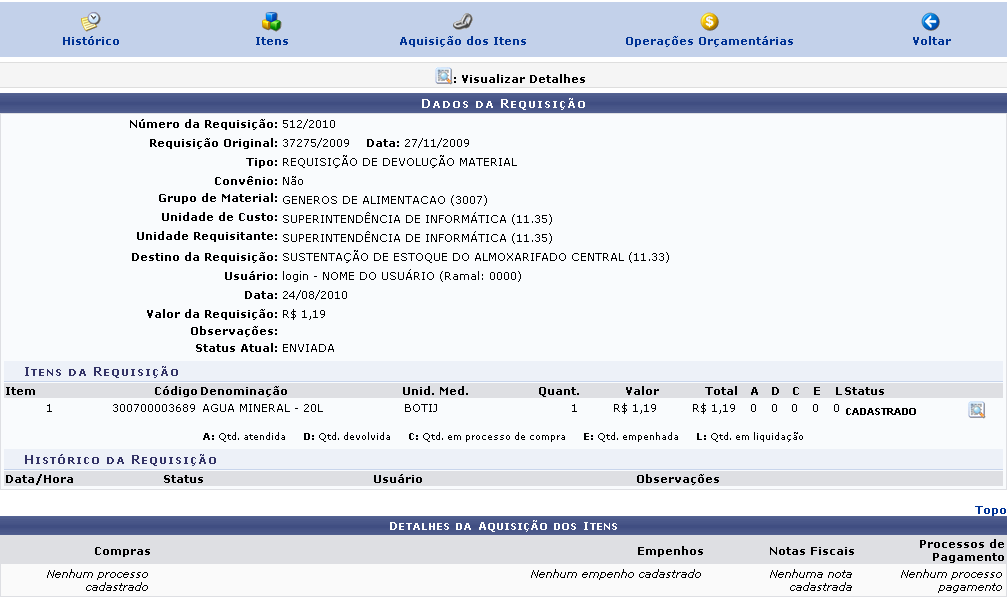This screenshot has width=1007, height=603.
Task: Select the date 24/08/2010
Action: click(315, 295)
